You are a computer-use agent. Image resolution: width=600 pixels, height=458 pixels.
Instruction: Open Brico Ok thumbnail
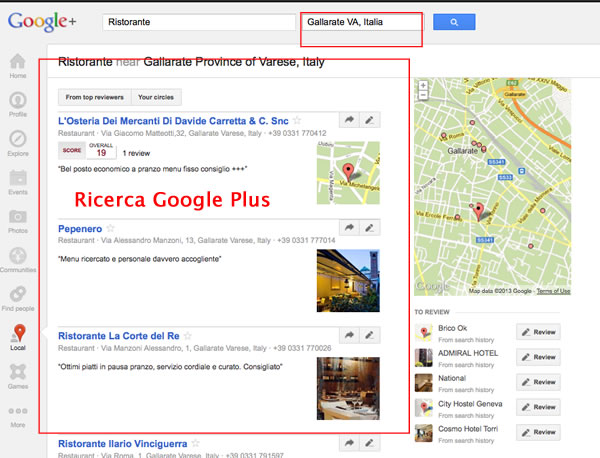point(424,332)
